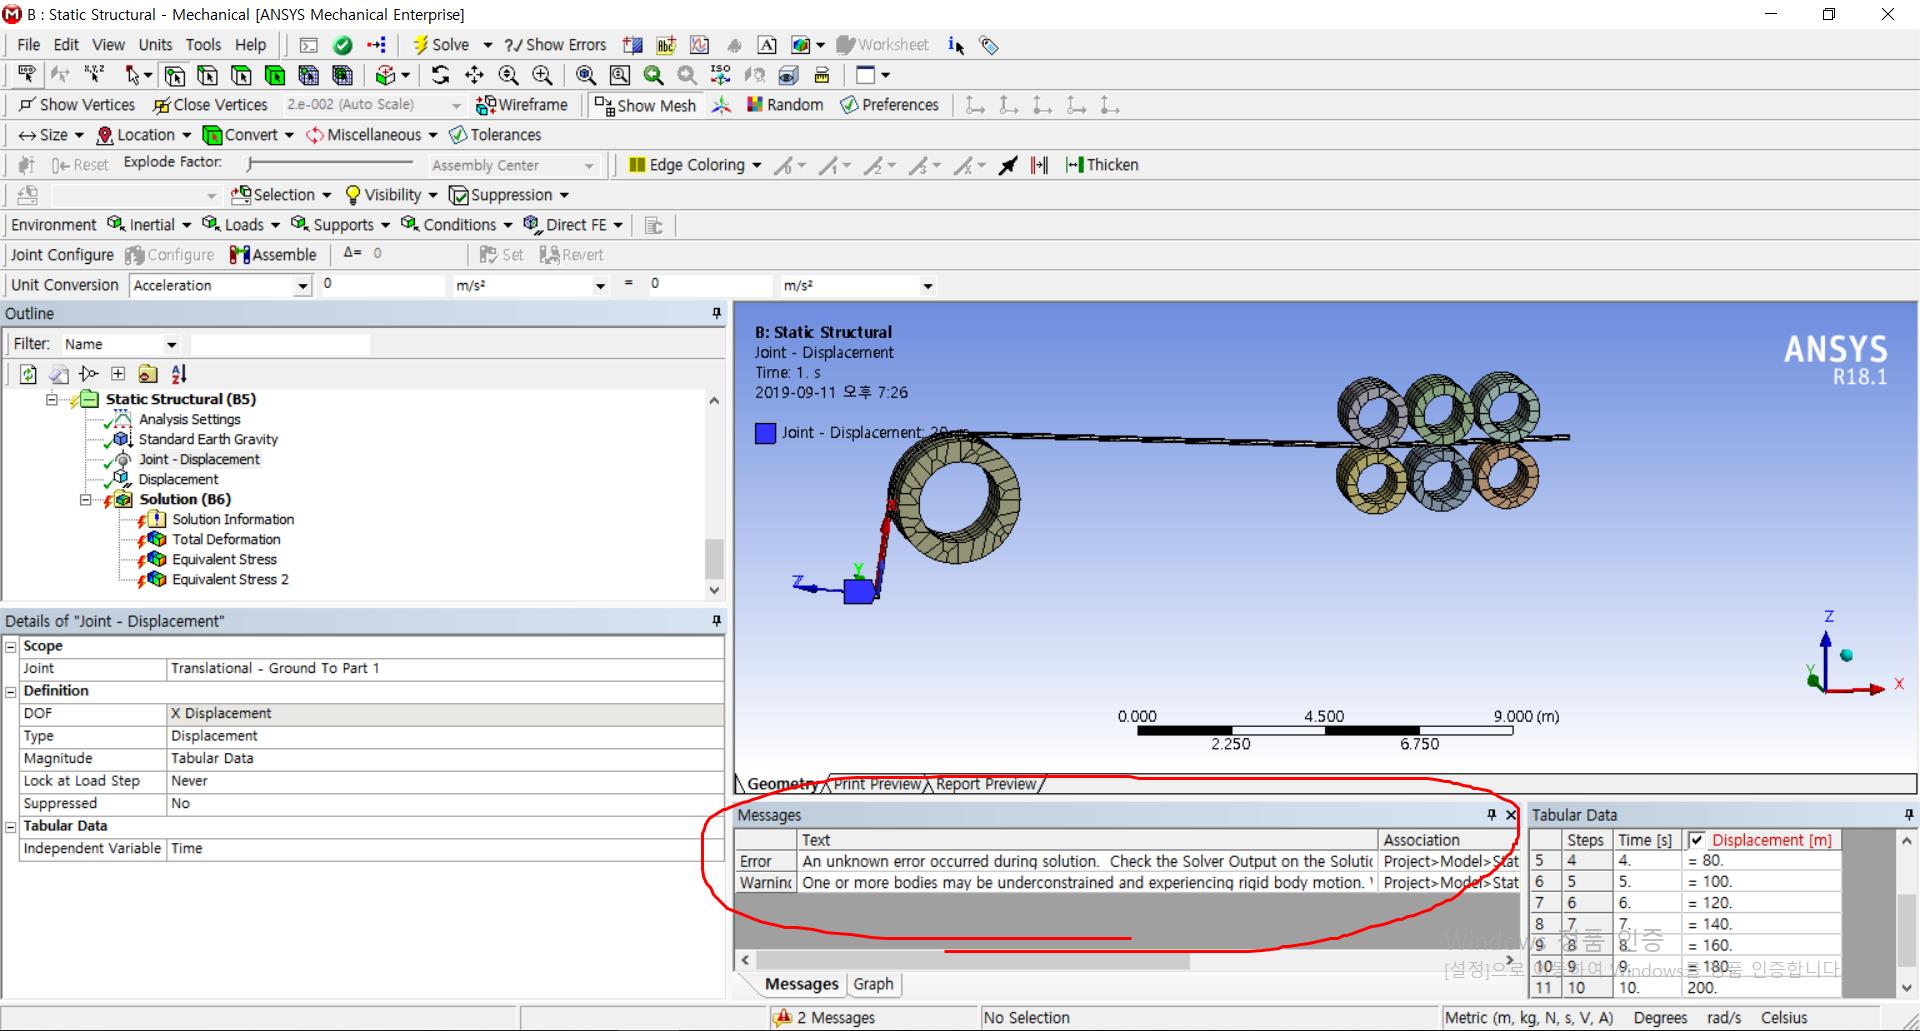Viewport: 1920px width, 1031px height.
Task: Select Analysis Settings in outline
Action: pyautogui.click(x=189, y=419)
